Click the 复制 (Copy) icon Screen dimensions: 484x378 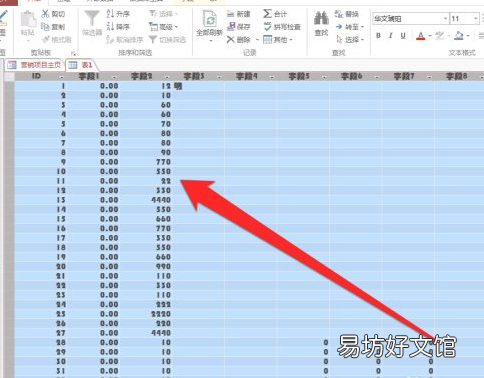point(45,27)
